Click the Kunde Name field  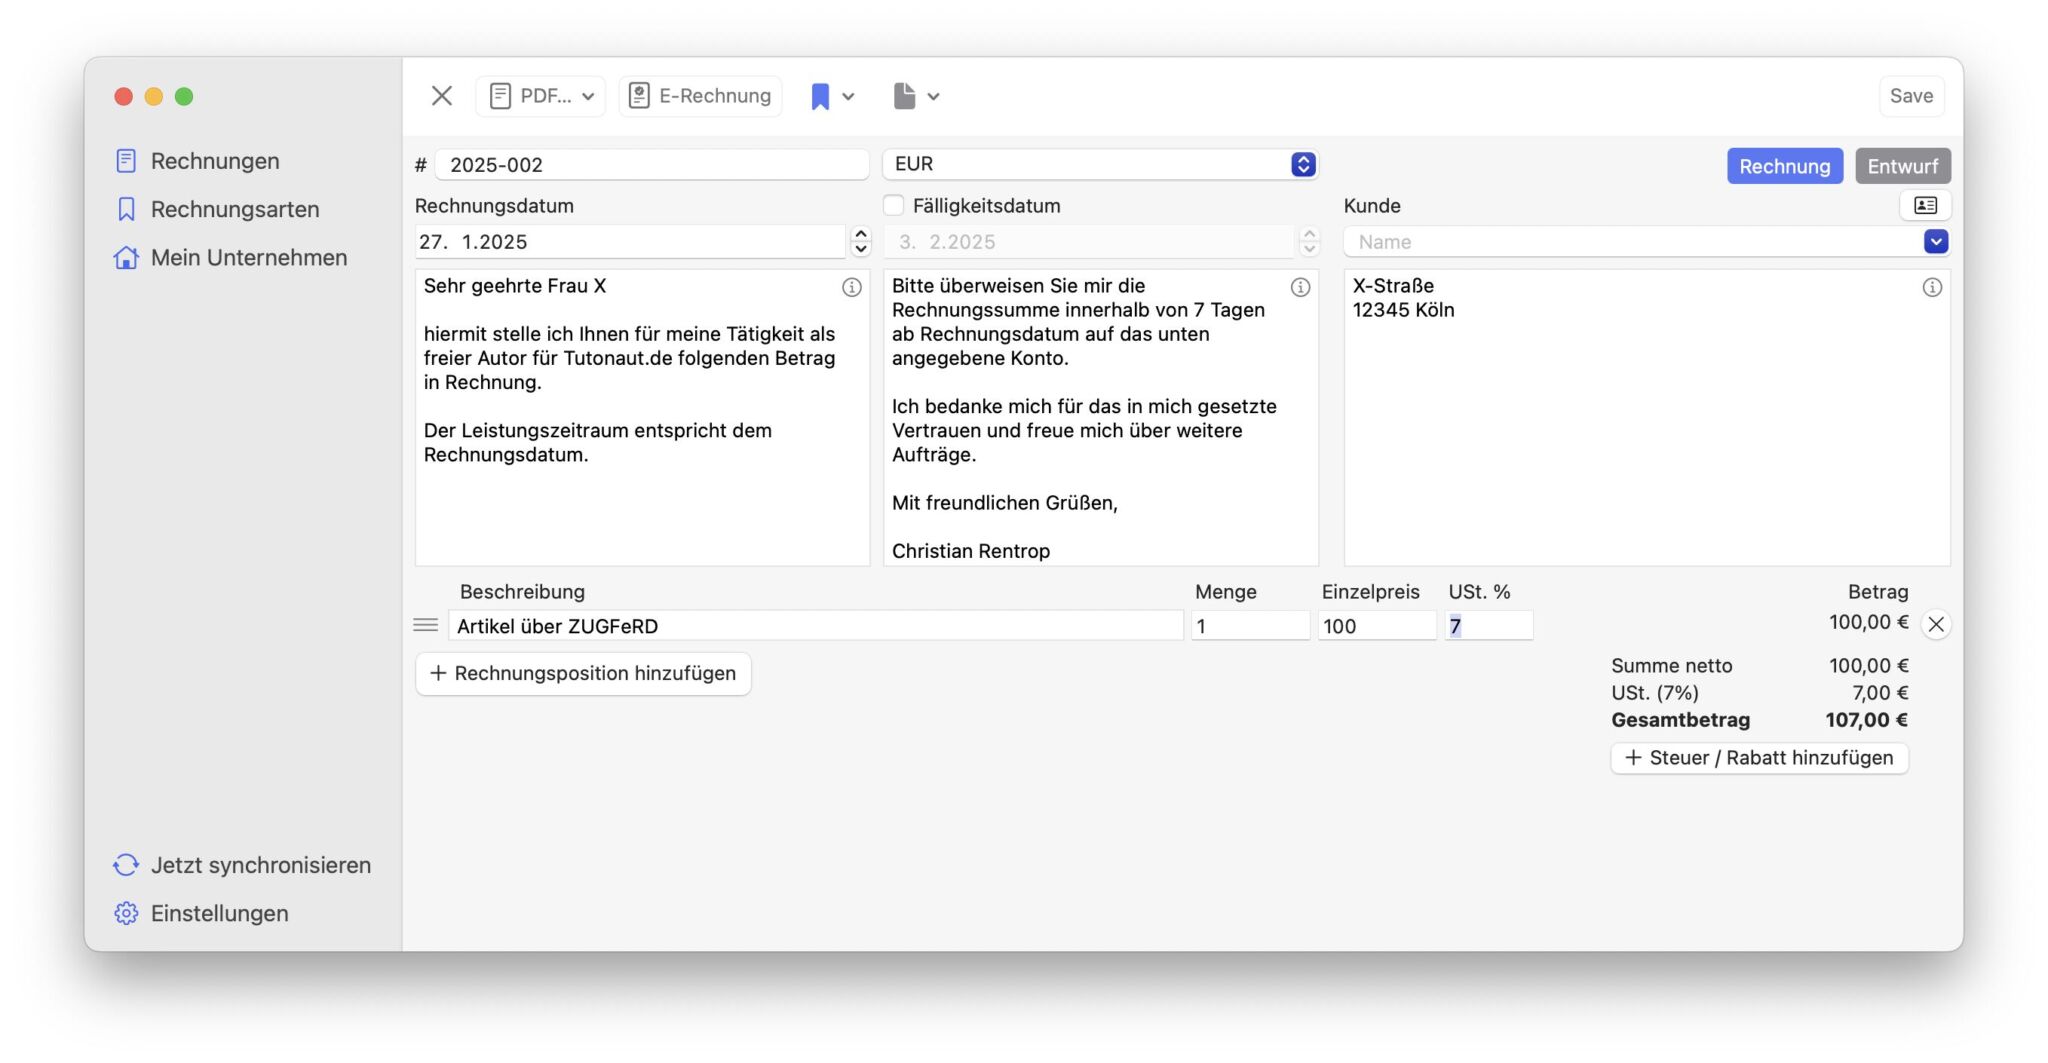coord(1634,242)
